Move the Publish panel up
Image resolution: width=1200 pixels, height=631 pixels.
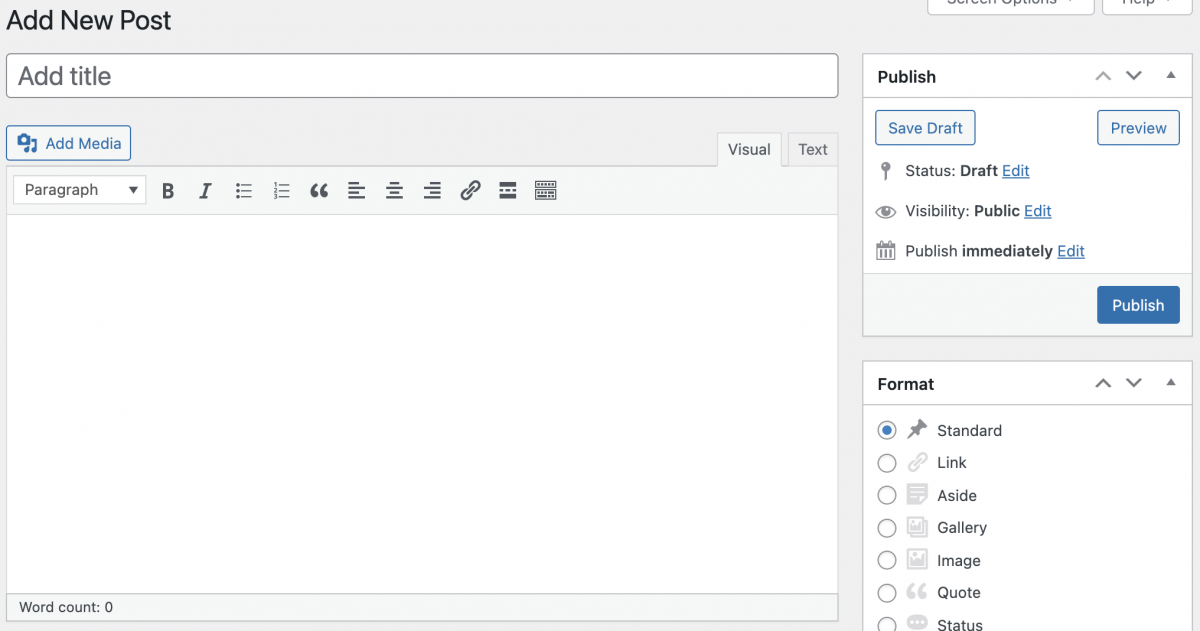[x=1103, y=76]
